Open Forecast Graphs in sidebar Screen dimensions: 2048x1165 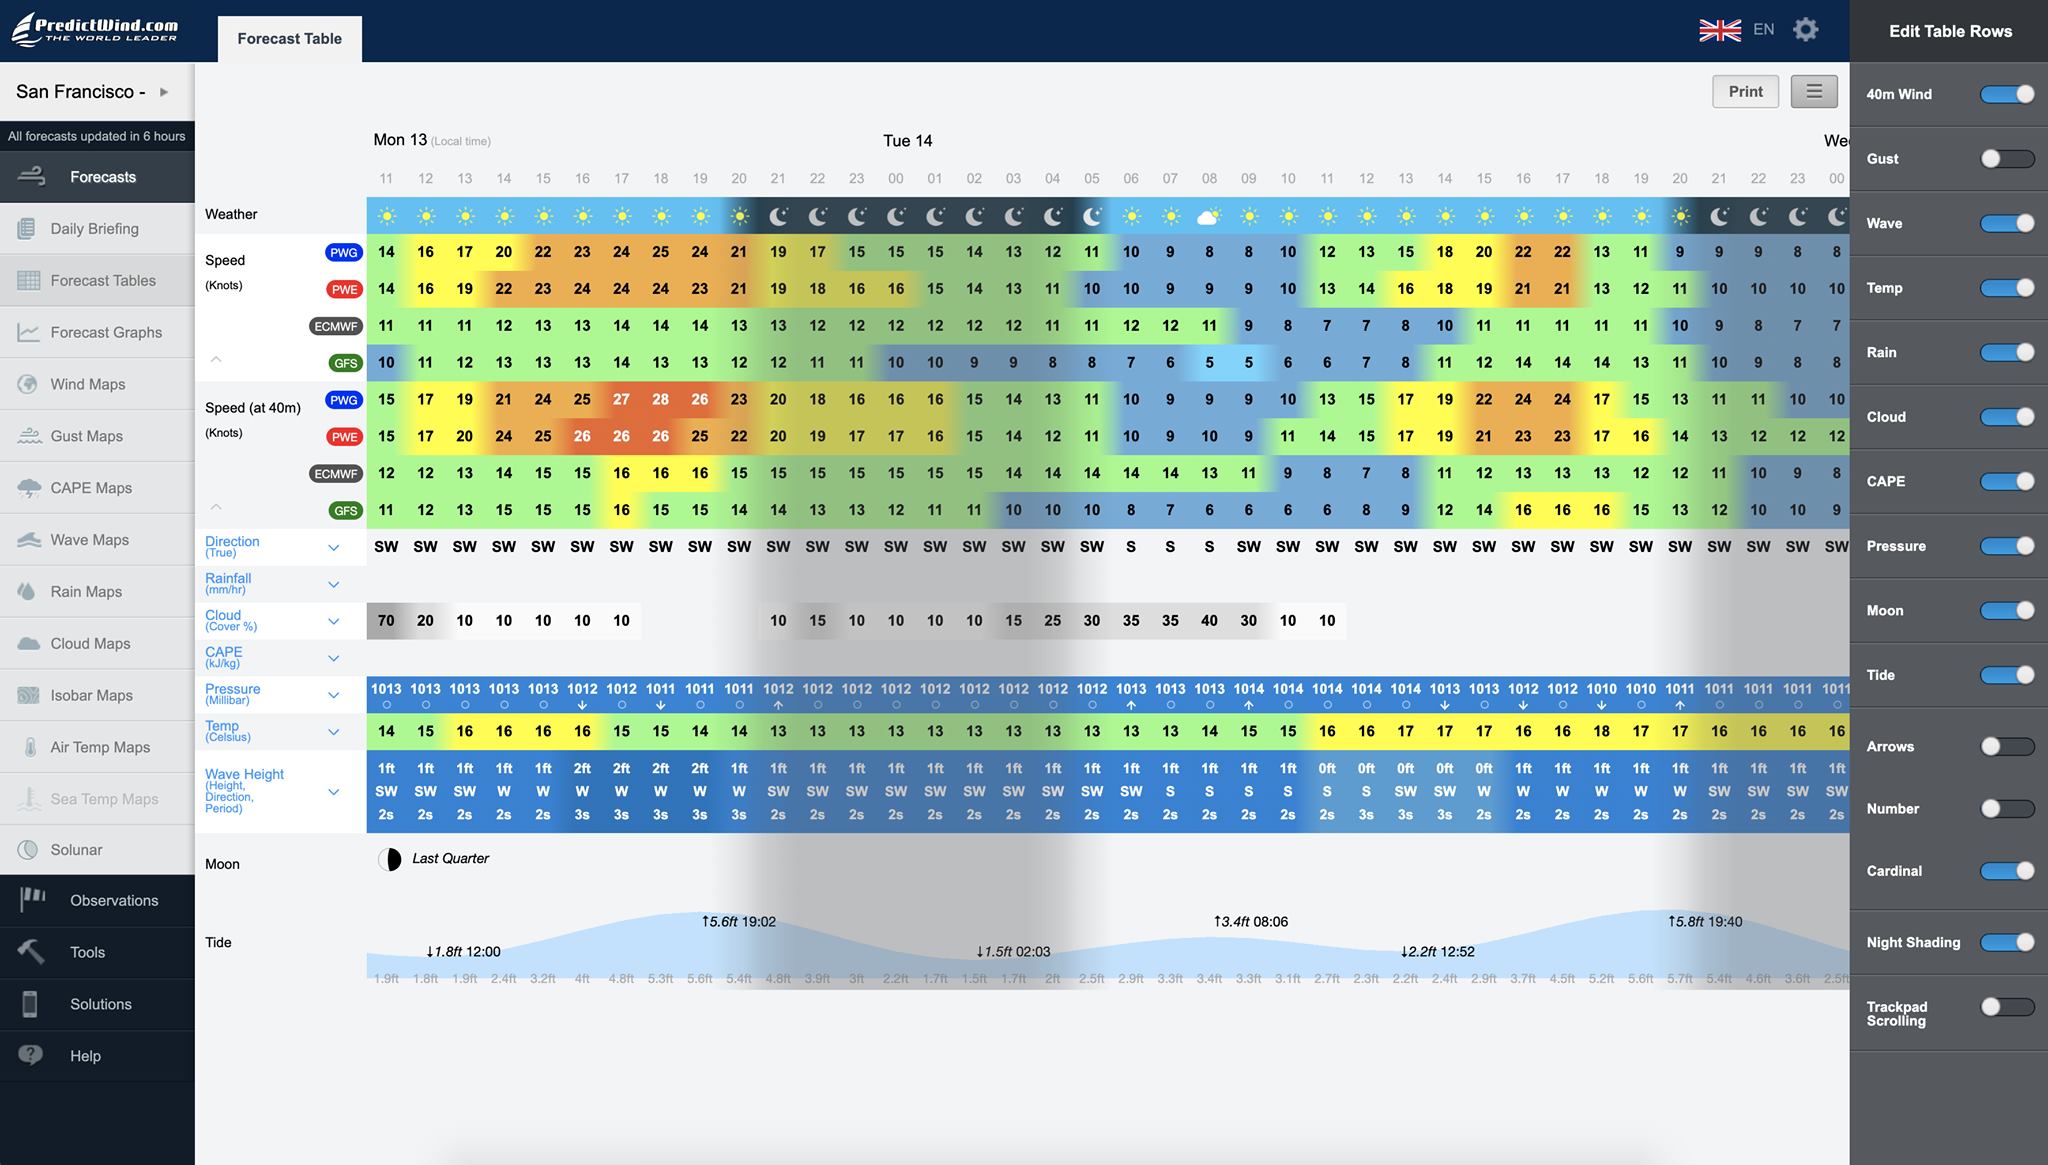click(97, 333)
